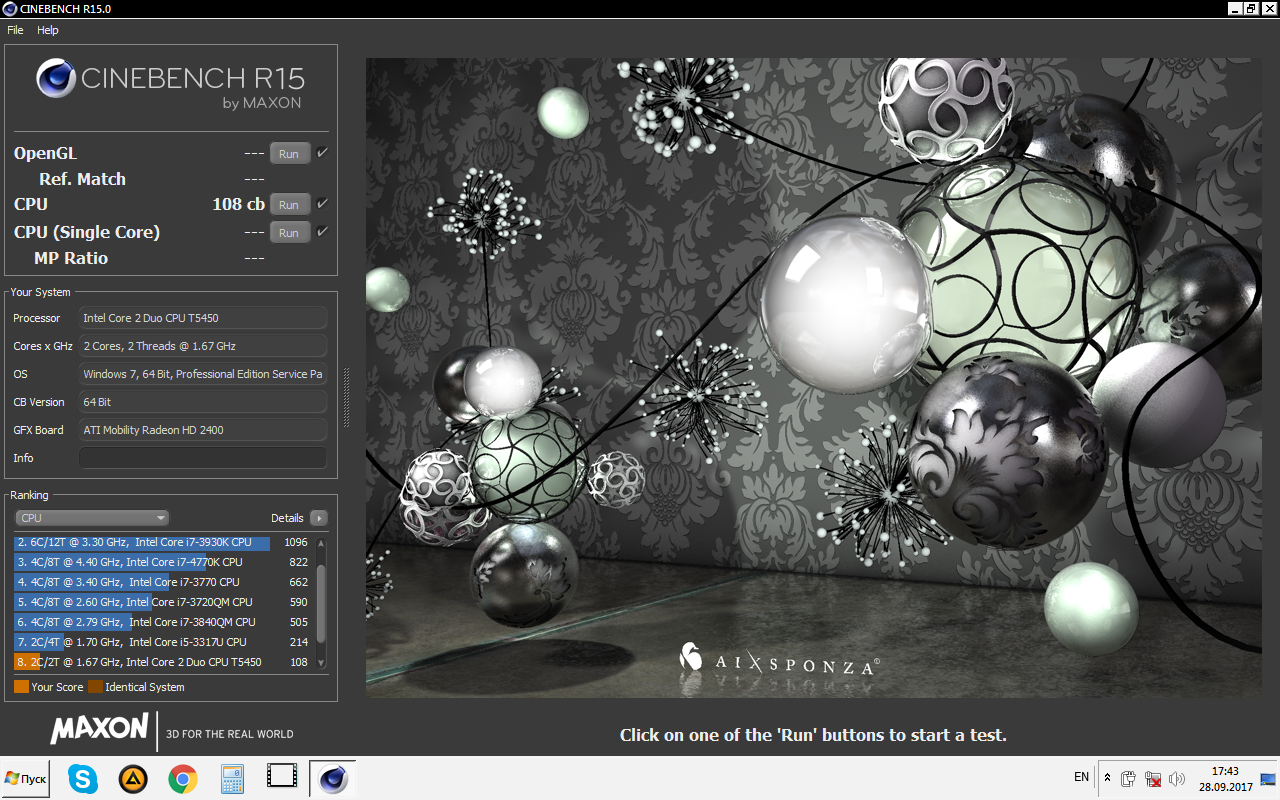Show hidden tray icons arrow
1280x800 pixels.
[1107, 777]
